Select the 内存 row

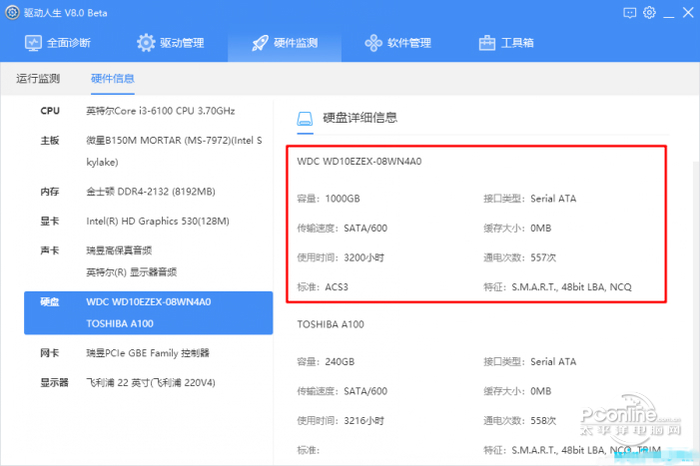click(148, 191)
